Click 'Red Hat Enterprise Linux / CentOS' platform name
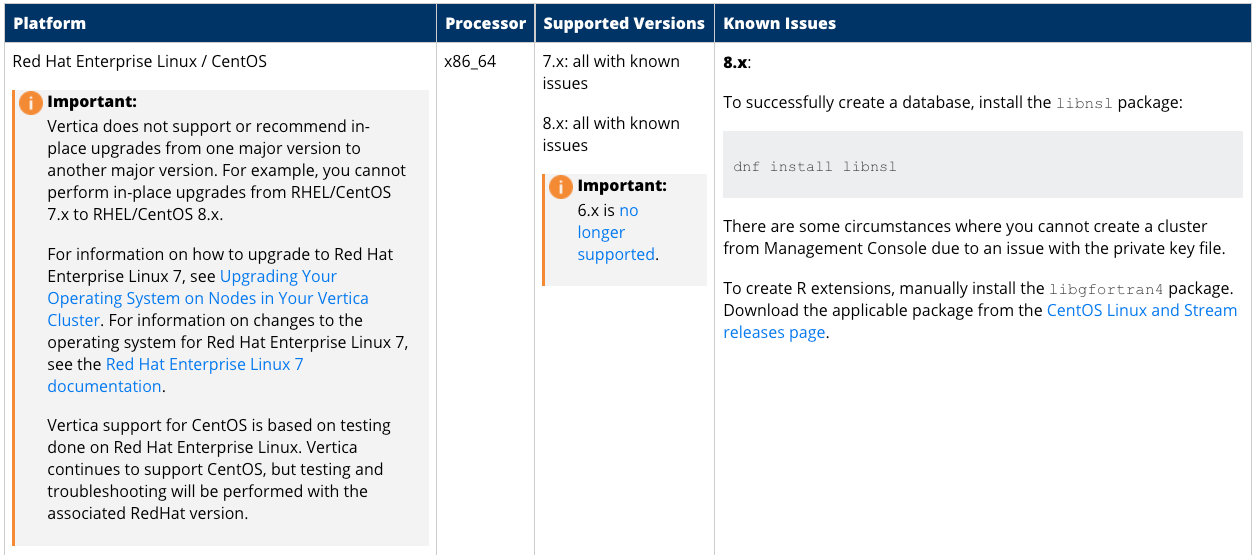This screenshot has height=555, width=1253. [x=139, y=61]
